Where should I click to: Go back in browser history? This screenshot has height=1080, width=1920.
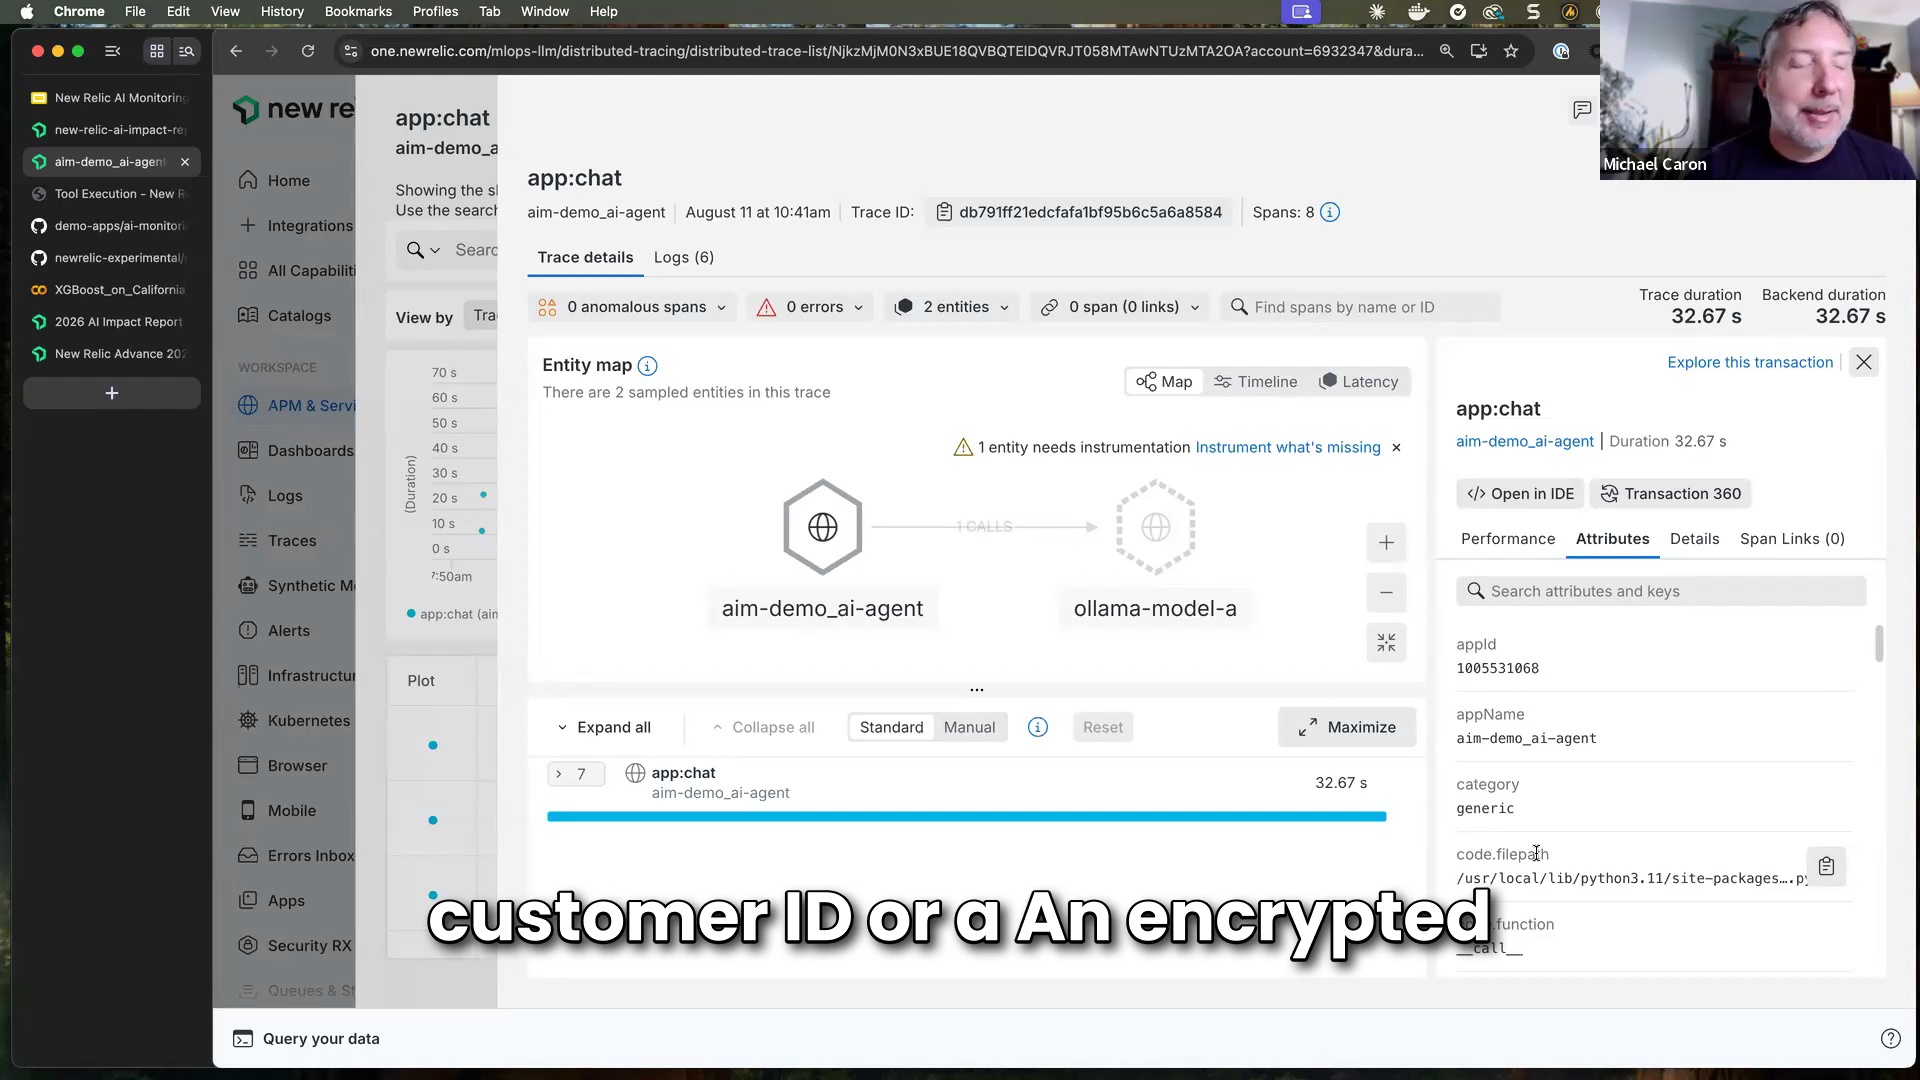(x=236, y=51)
